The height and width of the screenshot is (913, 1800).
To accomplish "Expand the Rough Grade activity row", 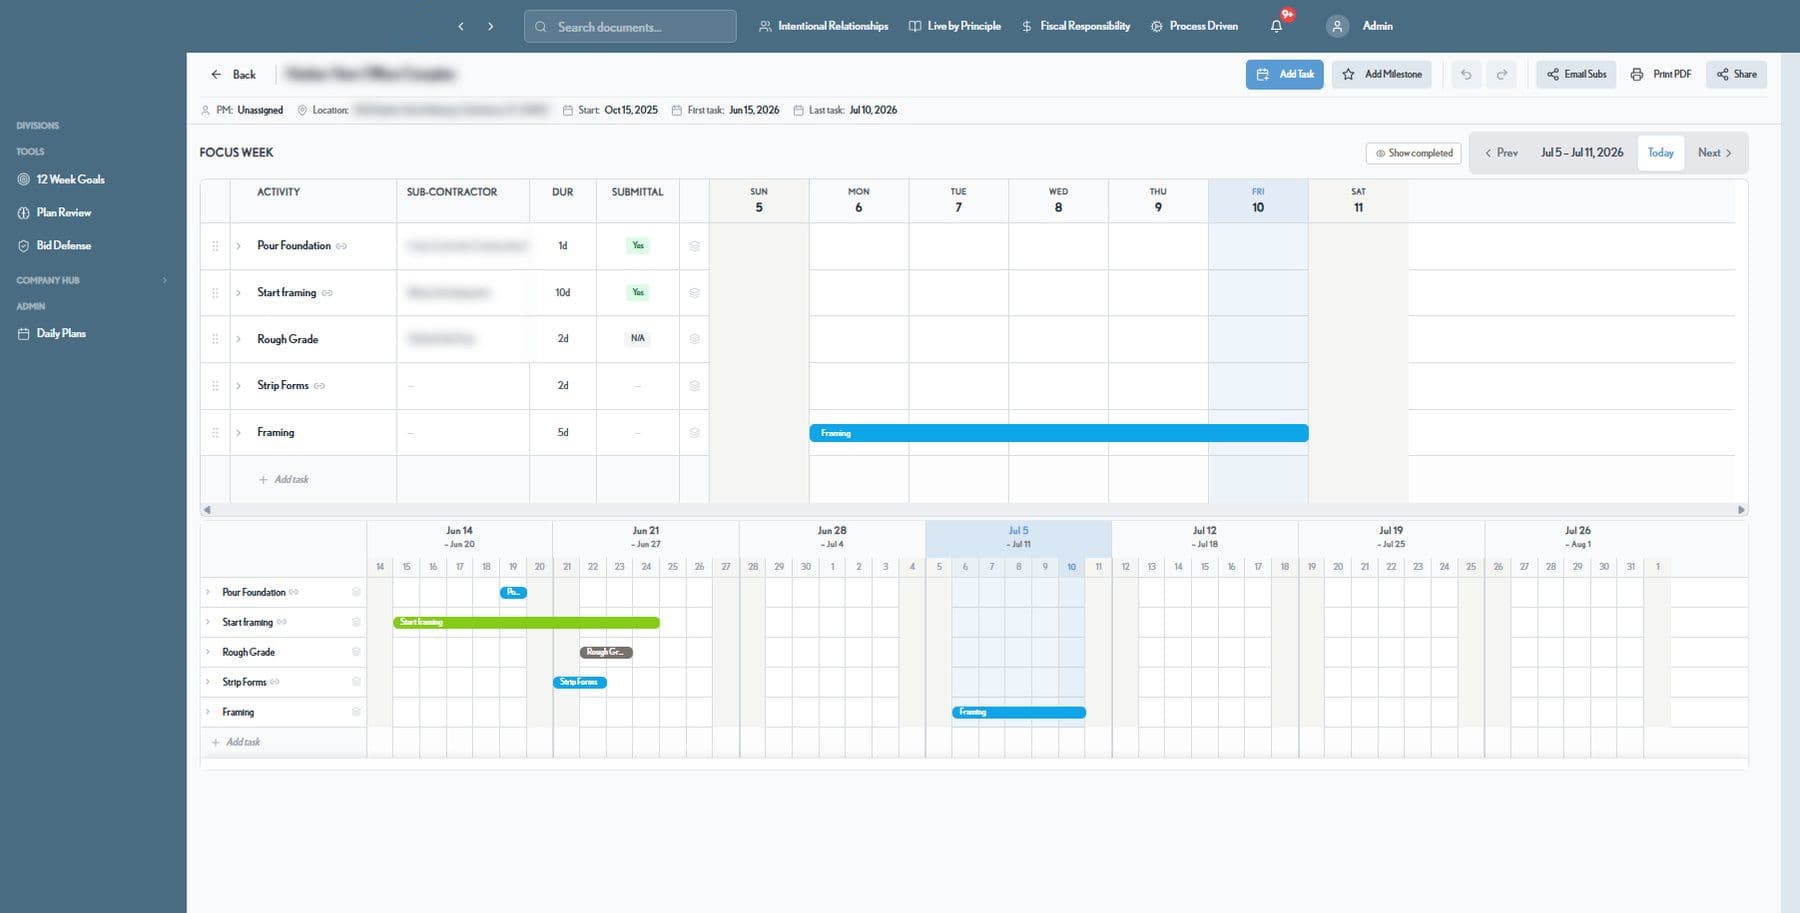I will coord(238,339).
